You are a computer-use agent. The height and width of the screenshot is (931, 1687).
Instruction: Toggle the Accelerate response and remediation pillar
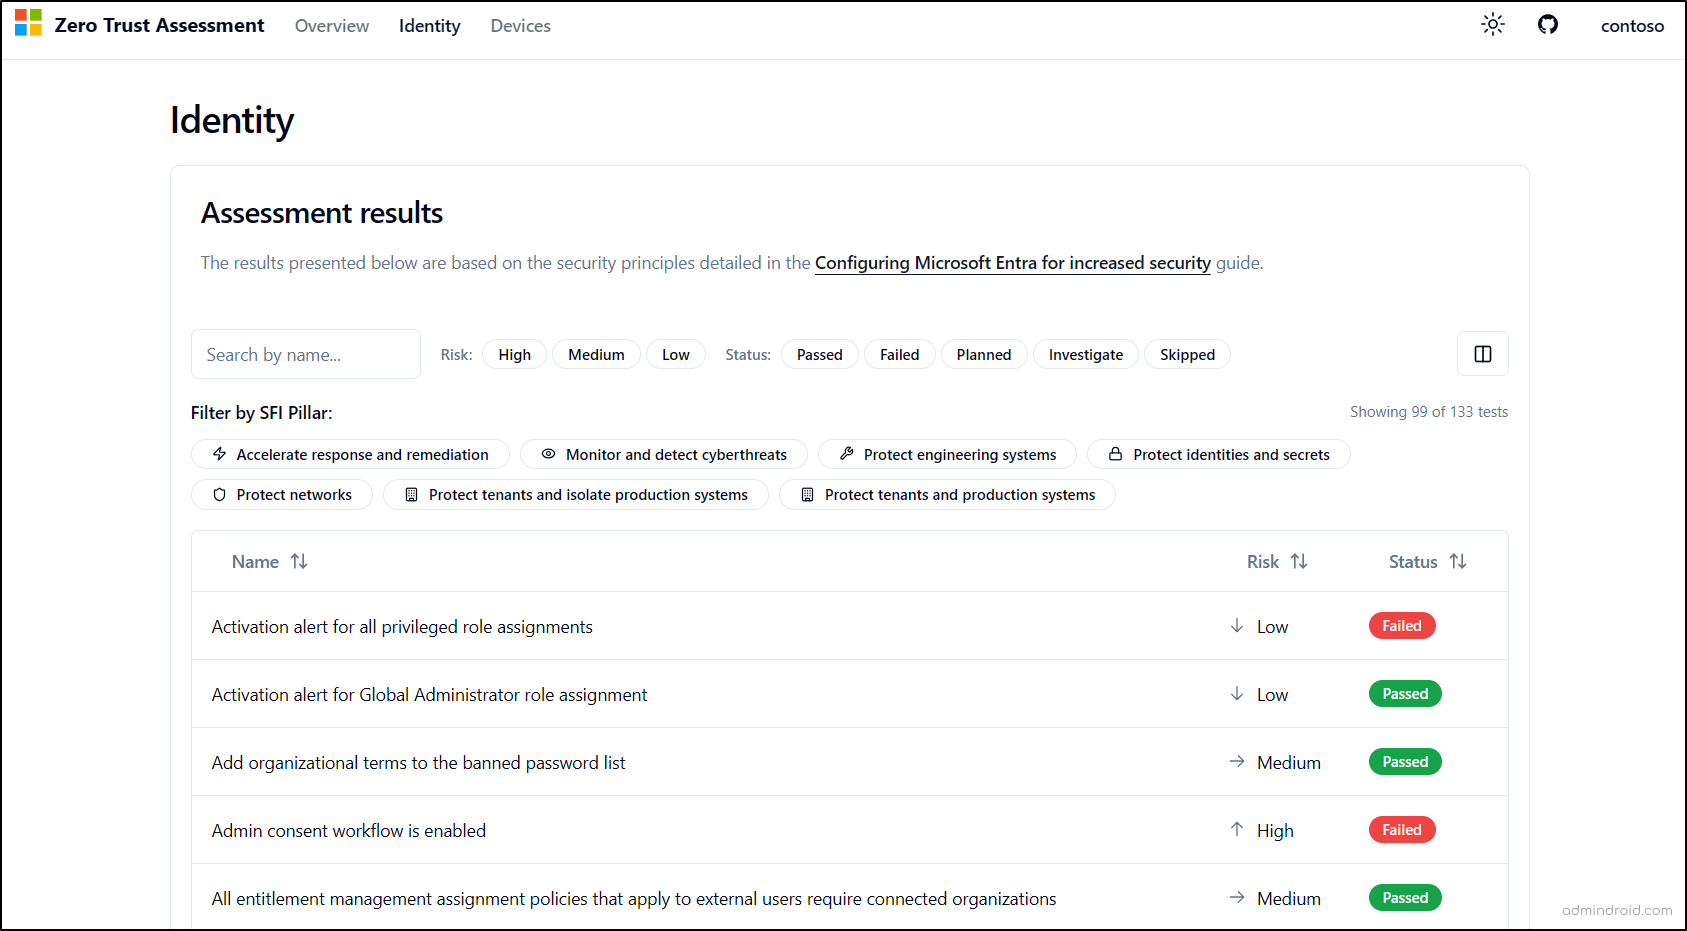pos(350,454)
